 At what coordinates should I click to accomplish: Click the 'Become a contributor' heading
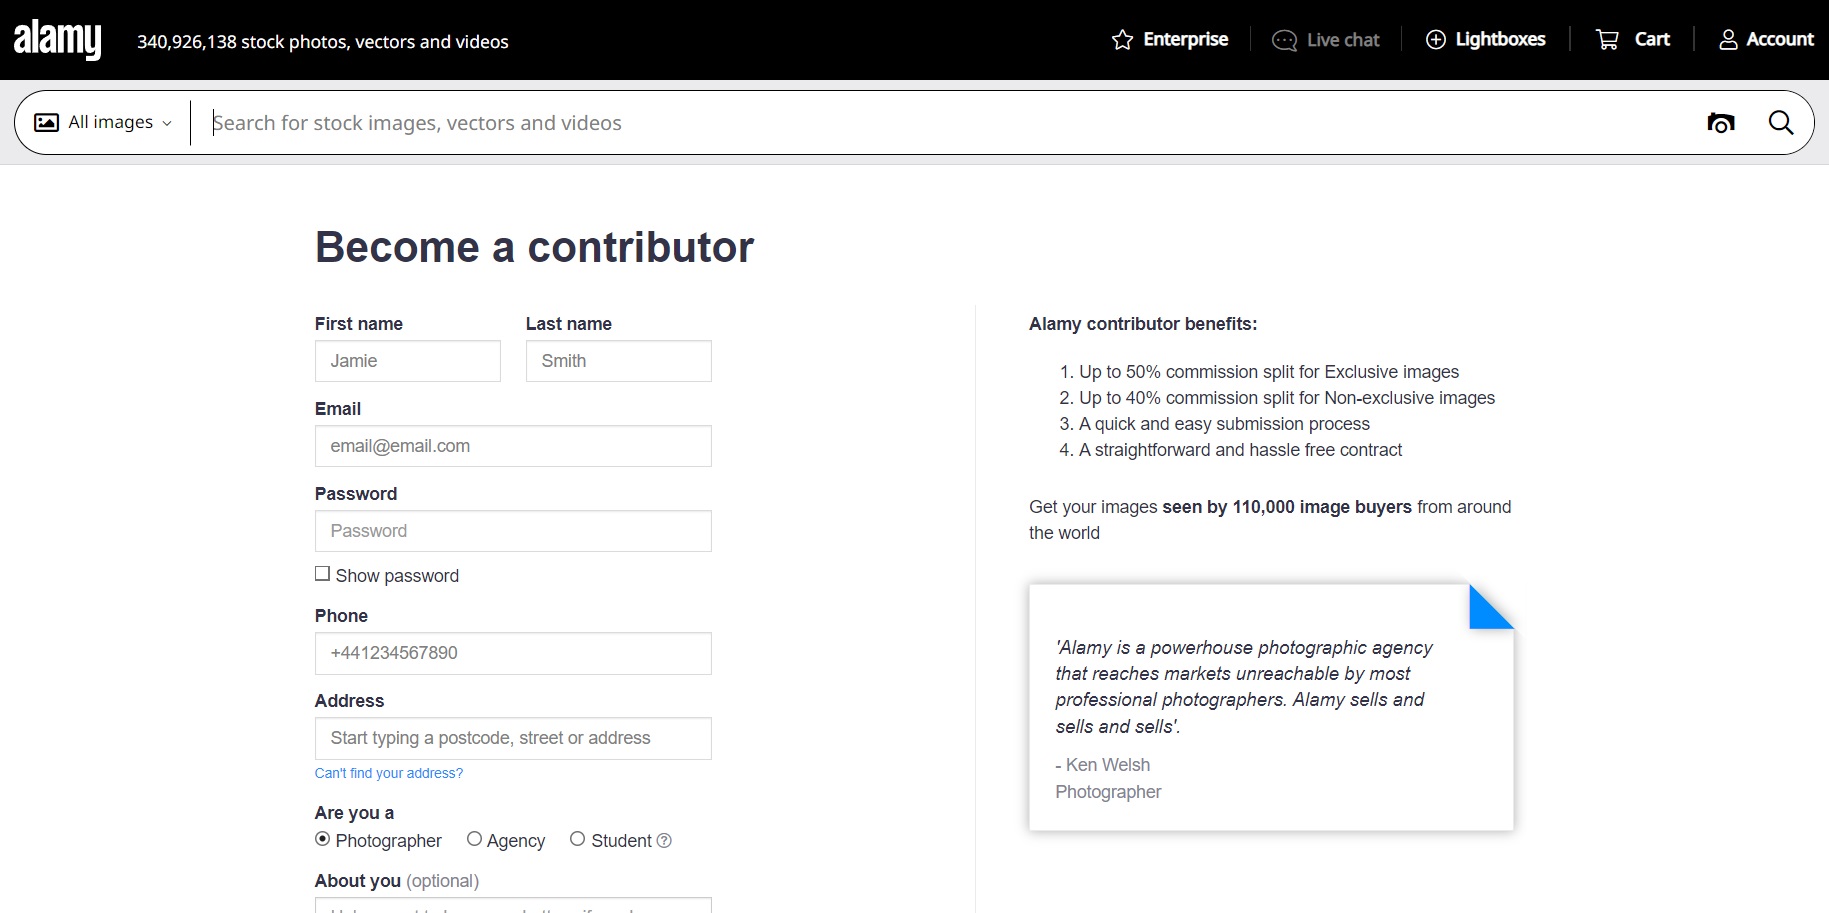[534, 247]
